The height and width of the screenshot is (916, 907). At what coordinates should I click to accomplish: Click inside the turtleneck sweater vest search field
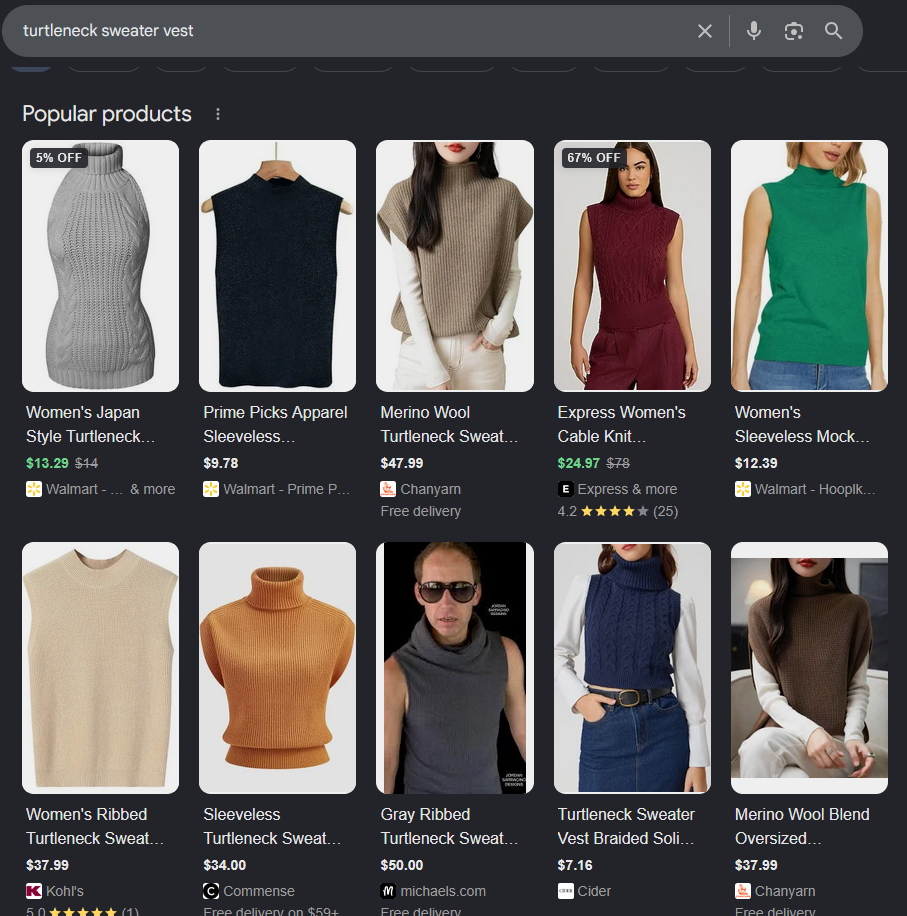[350, 31]
